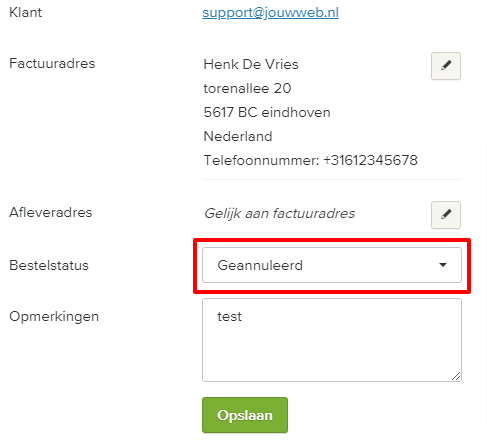
Task: Focus the Opmerkingen text area
Action: click(332, 340)
